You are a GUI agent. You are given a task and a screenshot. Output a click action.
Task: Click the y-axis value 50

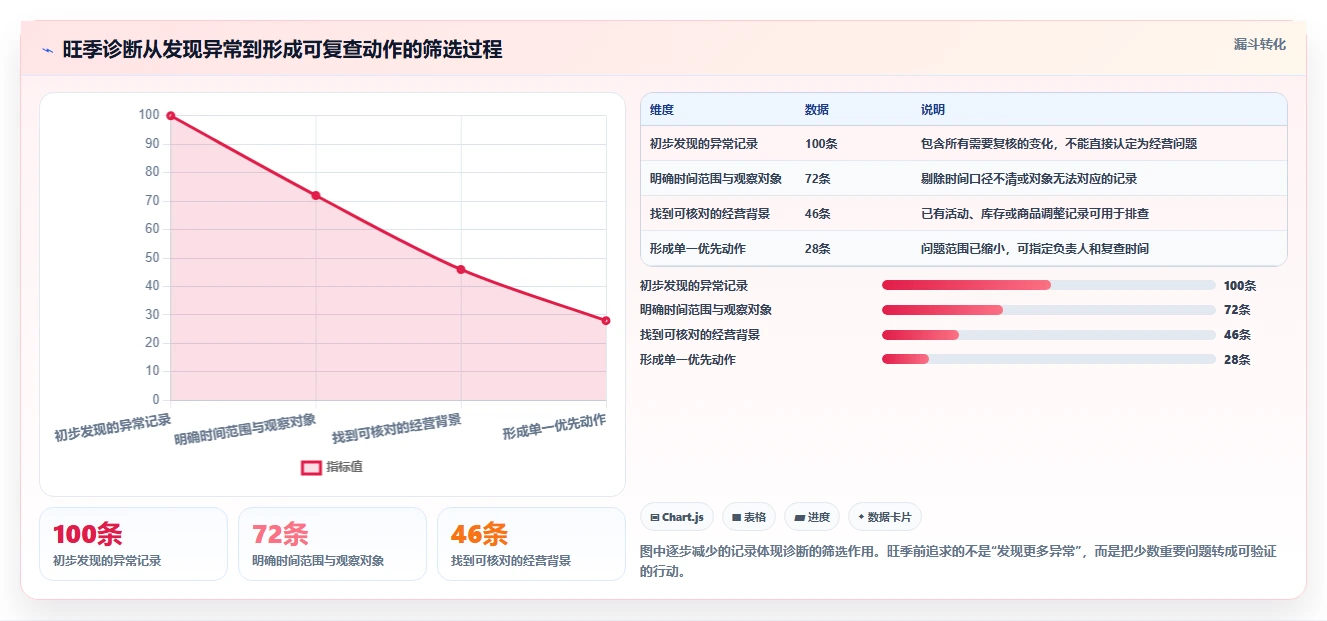point(152,257)
